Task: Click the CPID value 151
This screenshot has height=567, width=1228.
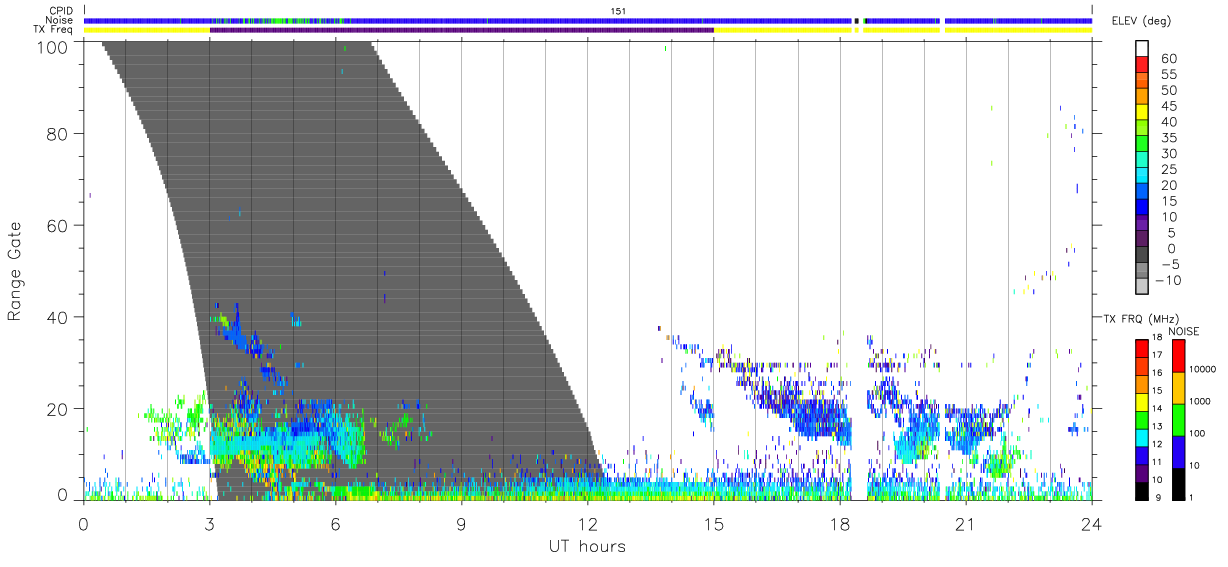Action: 619,11
